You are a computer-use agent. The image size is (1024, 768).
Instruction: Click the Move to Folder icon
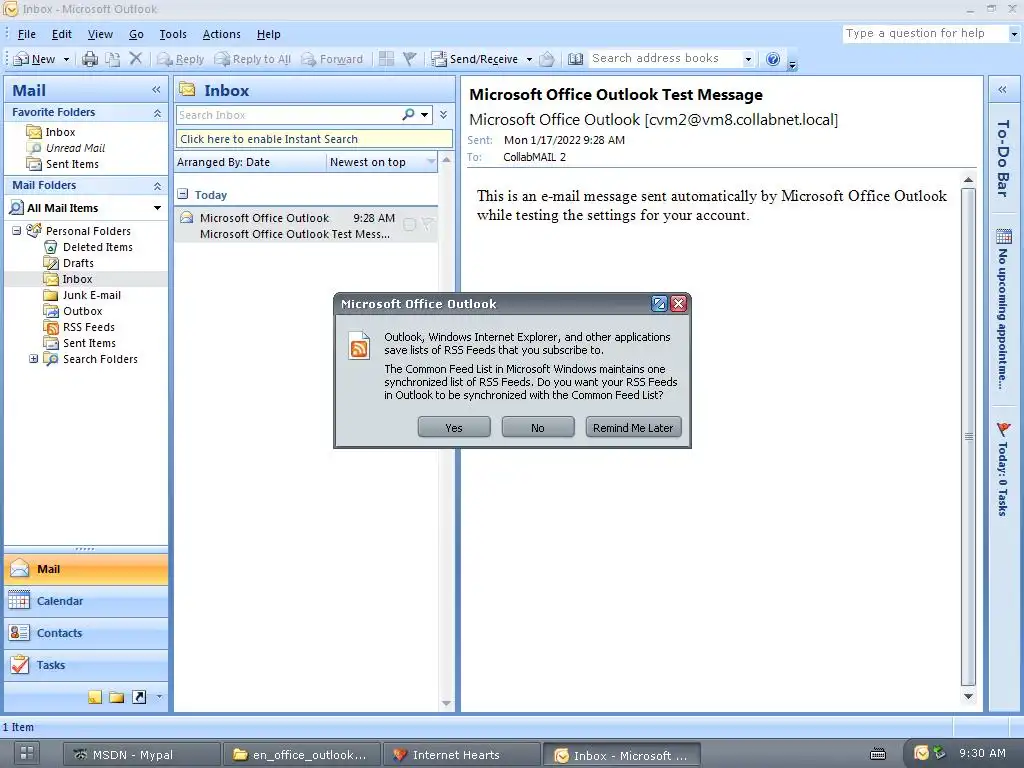point(113,59)
